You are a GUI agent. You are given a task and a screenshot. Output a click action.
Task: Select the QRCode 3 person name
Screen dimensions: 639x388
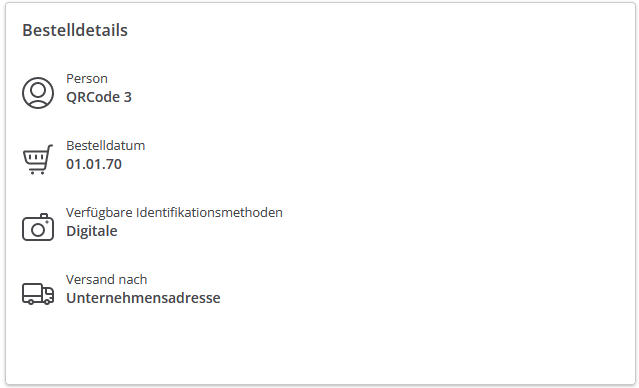[99, 97]
